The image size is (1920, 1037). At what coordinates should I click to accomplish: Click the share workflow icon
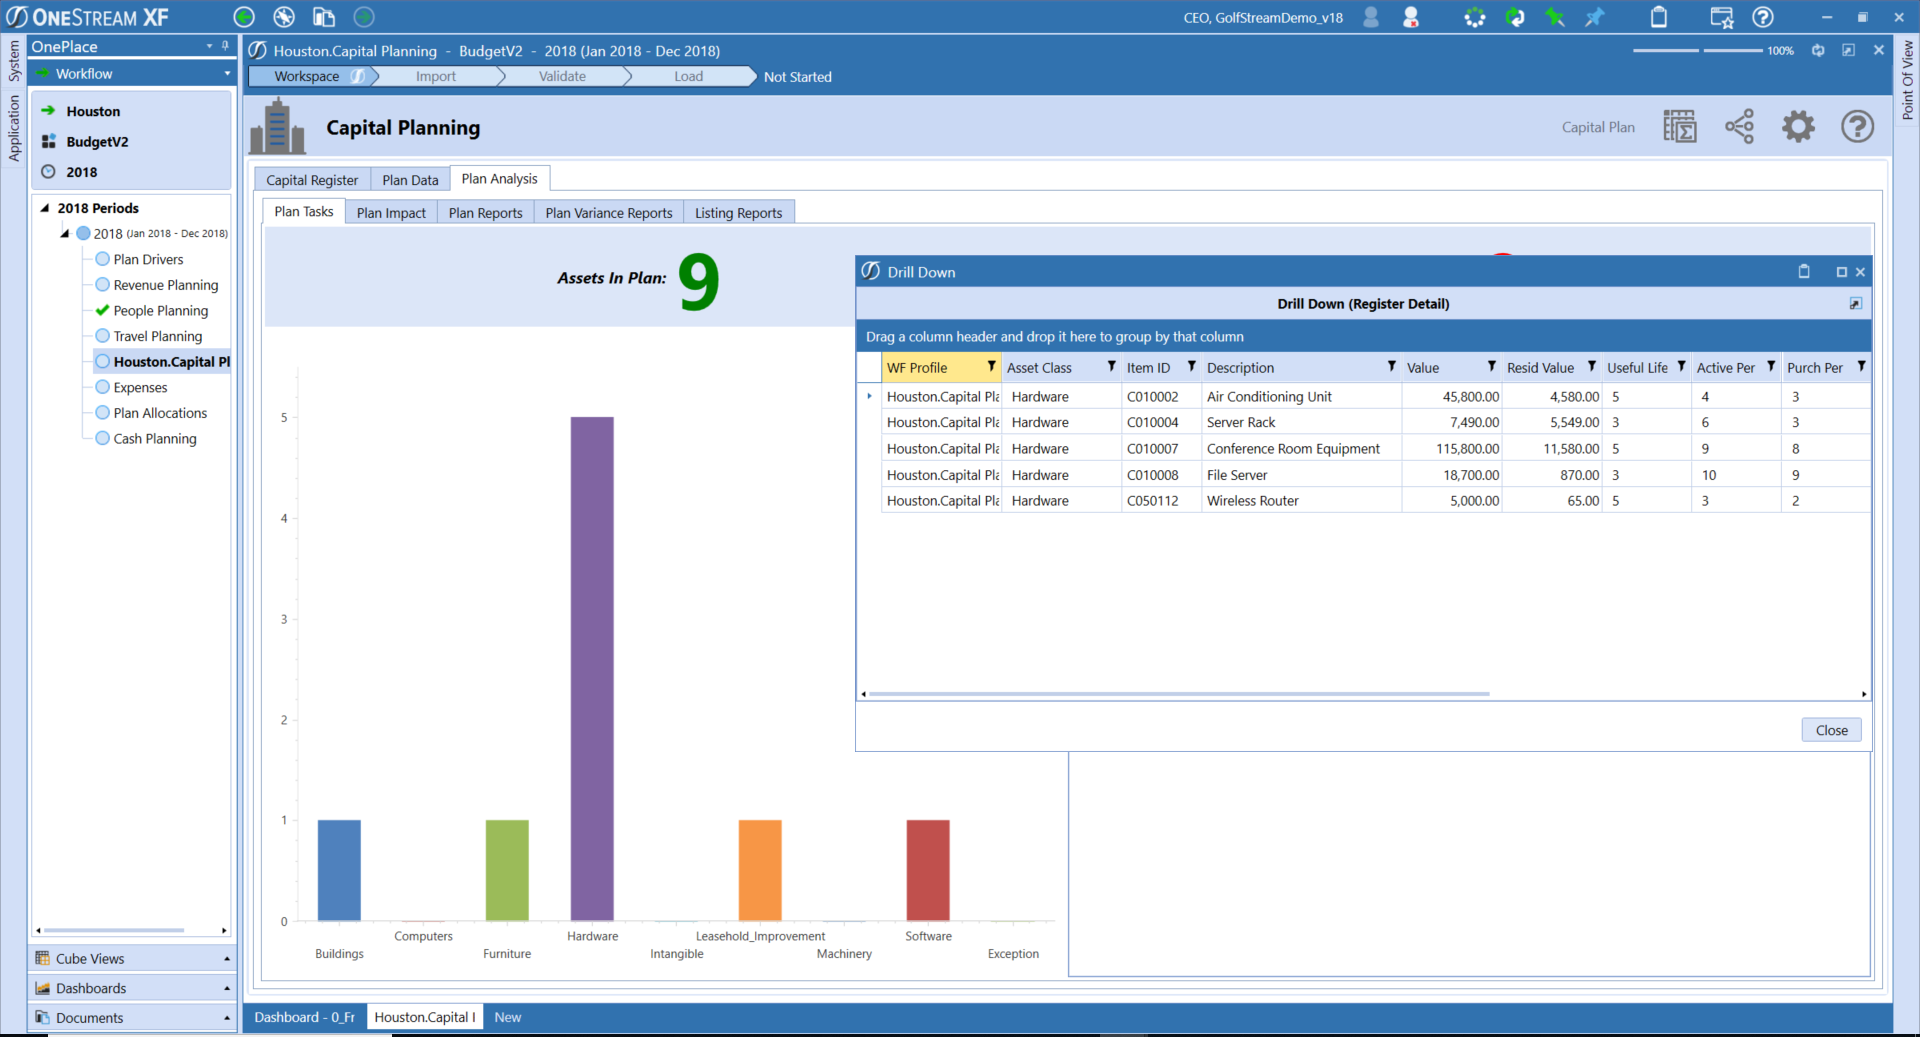tap(1740, 127)
